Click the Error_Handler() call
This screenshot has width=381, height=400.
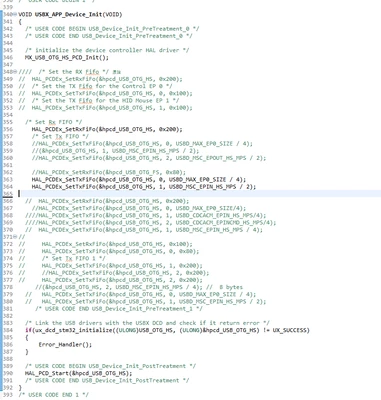[x=65, y=345]
